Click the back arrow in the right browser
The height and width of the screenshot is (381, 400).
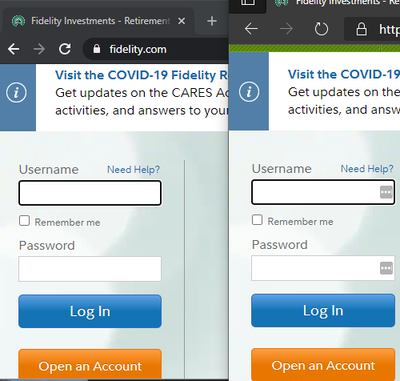point(251,29)
